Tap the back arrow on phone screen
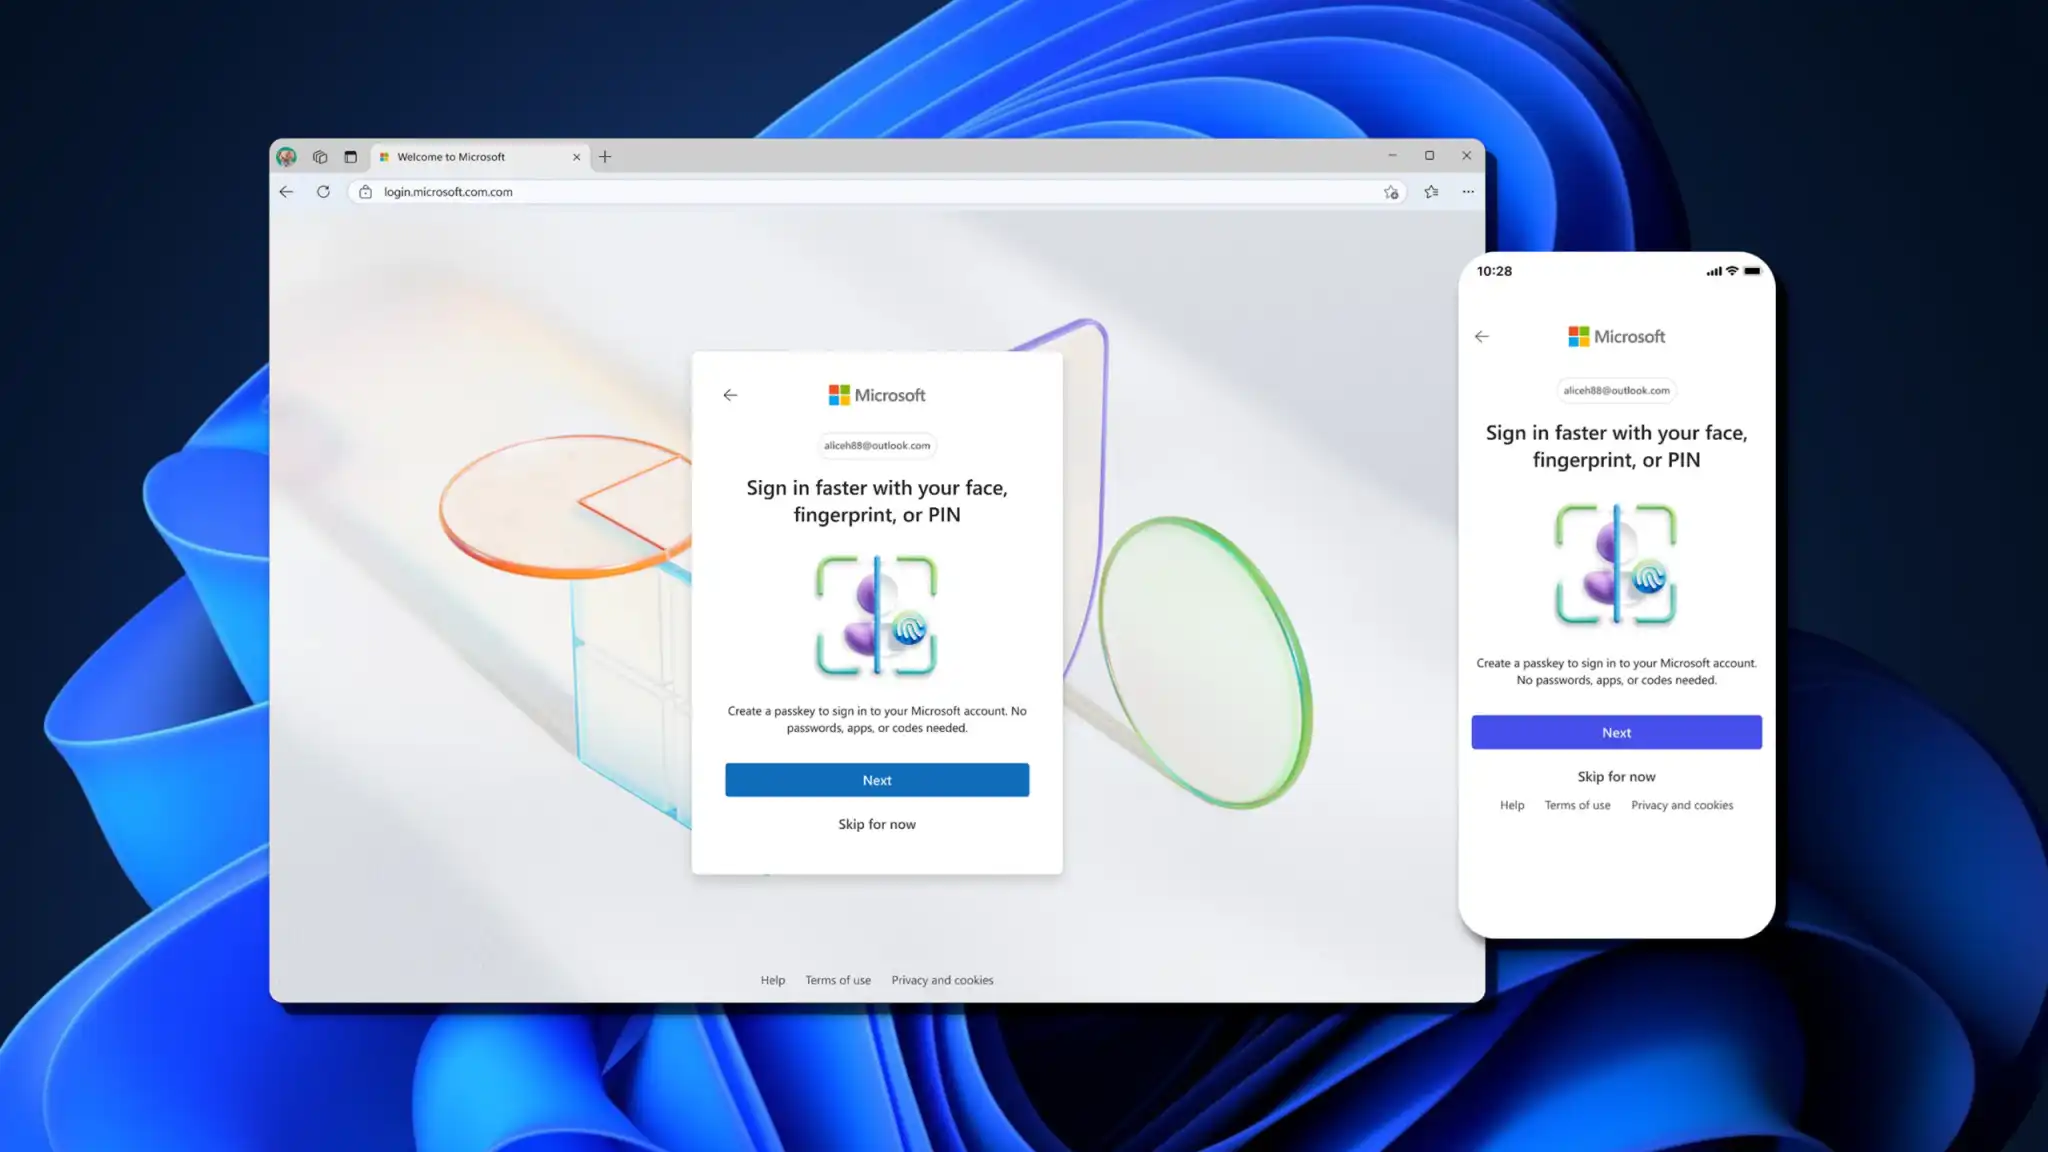Screen dimensions: 2048x1152 tap(1482, 337)
